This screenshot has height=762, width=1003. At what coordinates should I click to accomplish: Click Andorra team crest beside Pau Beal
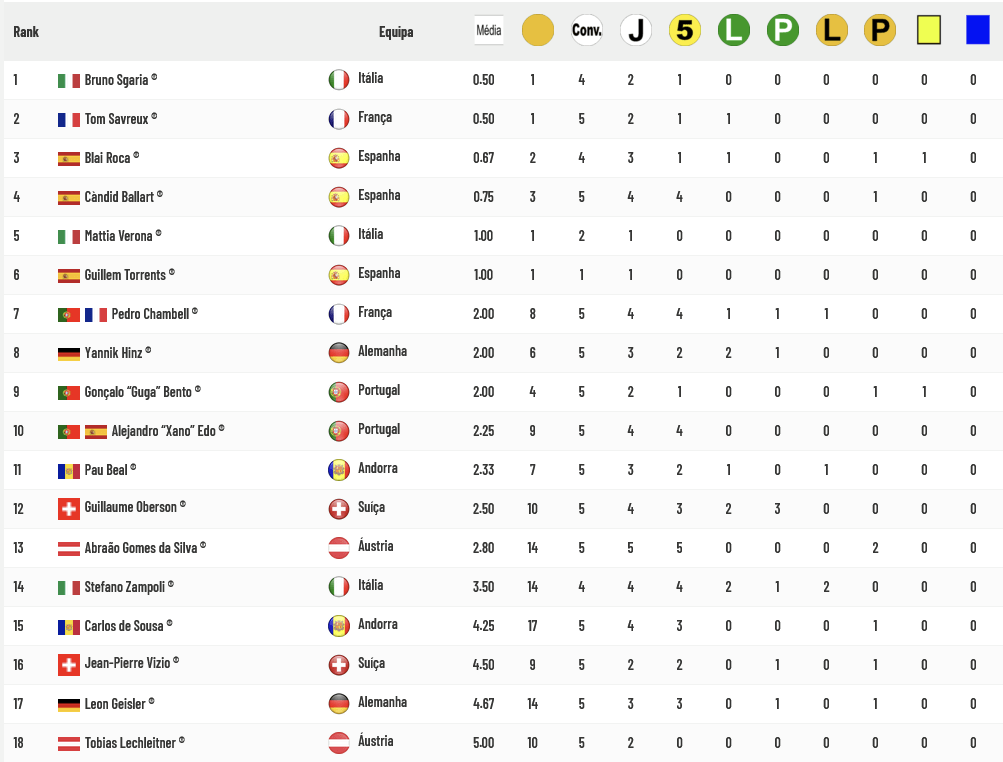(x=338, y=470)
